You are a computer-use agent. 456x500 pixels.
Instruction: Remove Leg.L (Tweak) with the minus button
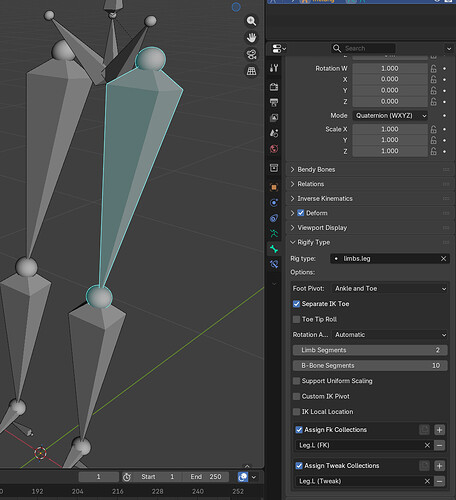pos(439,481)
